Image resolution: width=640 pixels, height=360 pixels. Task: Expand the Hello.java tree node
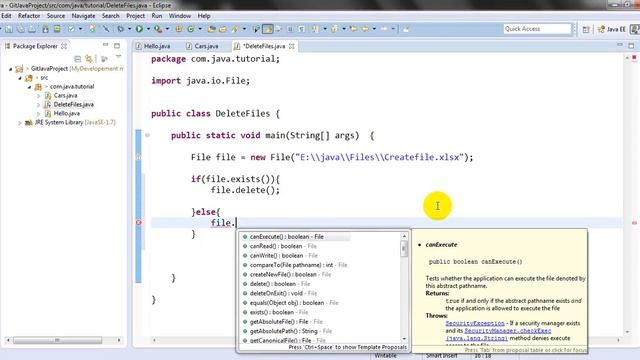(x=39, y=114)
